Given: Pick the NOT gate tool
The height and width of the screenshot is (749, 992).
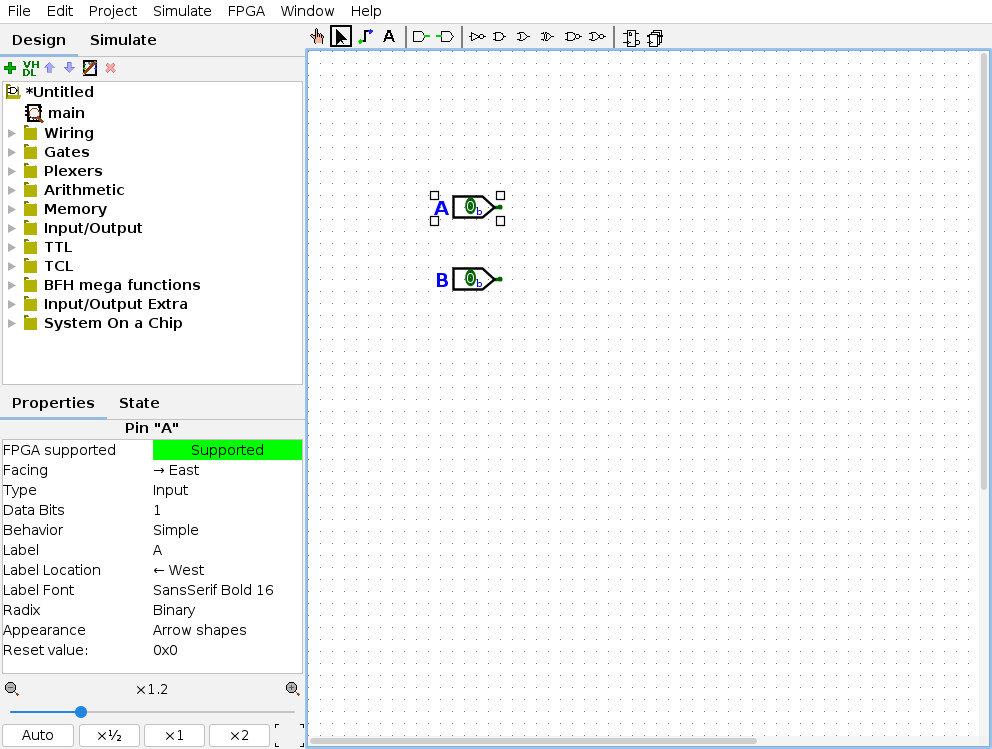Looking at the screenshot, I should [477, 37].
